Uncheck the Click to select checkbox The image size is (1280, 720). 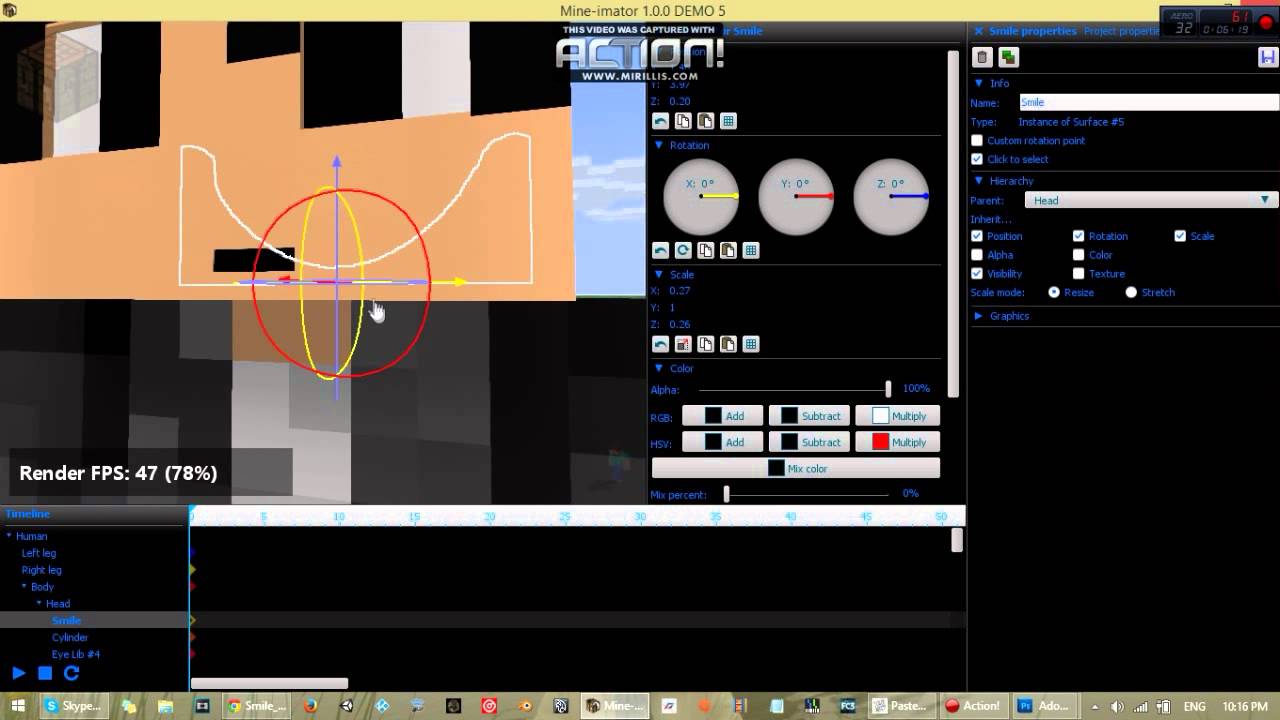pyautogui.click(x=977, y=159)
